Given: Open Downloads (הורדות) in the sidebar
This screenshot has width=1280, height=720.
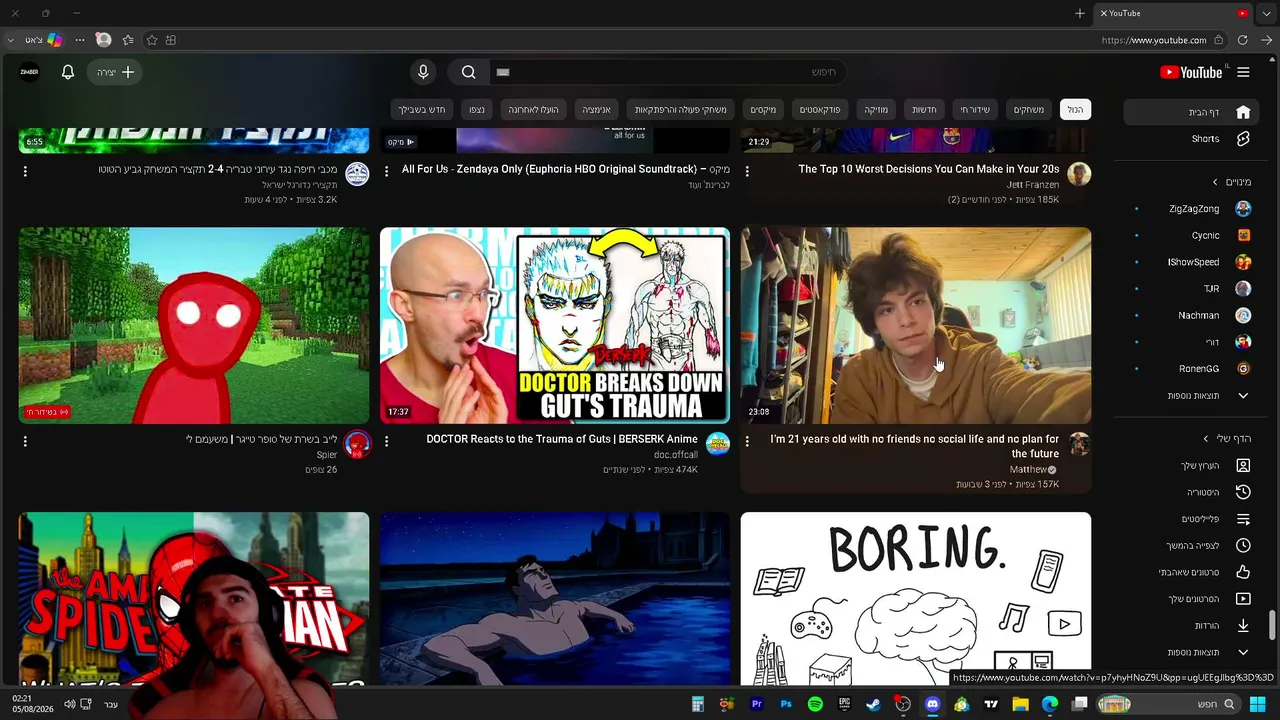Looking at the screenshot, I should tap(1192, 625).
